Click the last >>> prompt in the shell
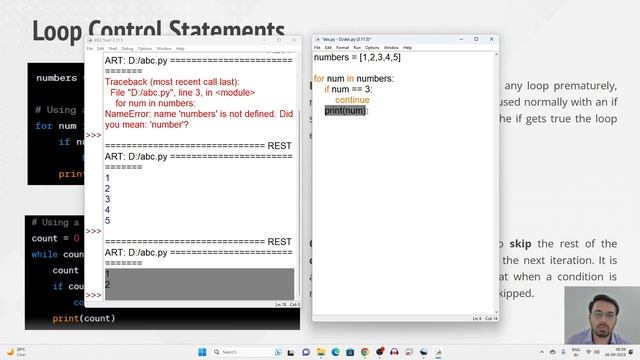 coord(93,295)
